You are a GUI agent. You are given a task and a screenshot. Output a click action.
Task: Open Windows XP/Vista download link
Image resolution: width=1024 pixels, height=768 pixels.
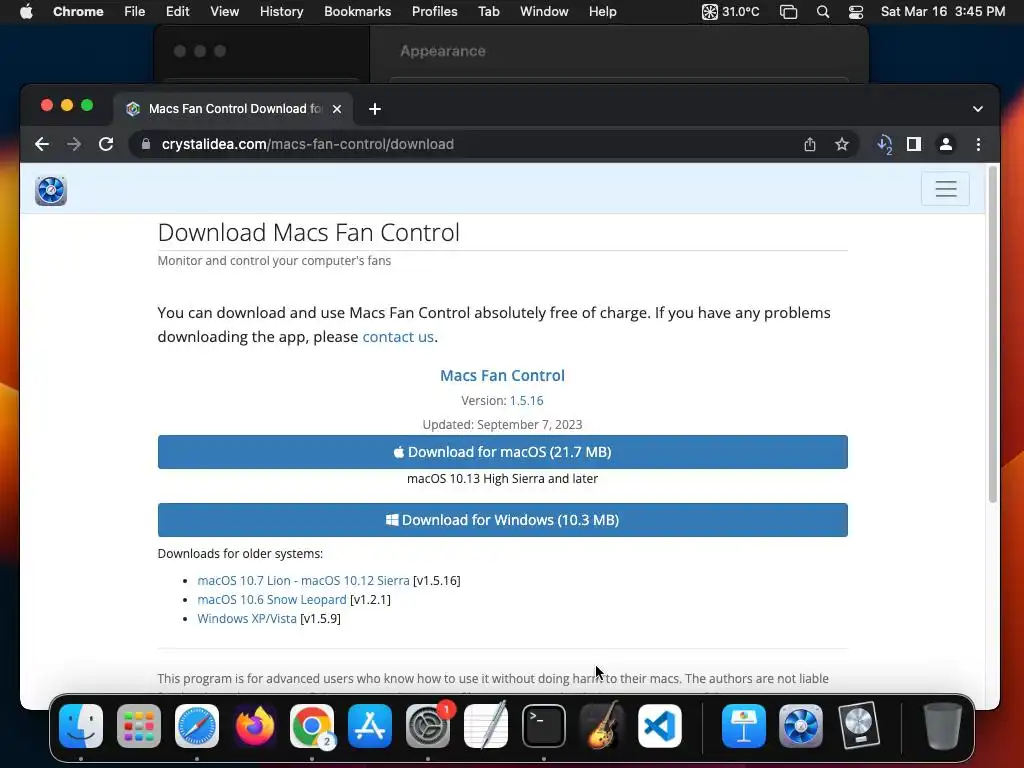247,618
